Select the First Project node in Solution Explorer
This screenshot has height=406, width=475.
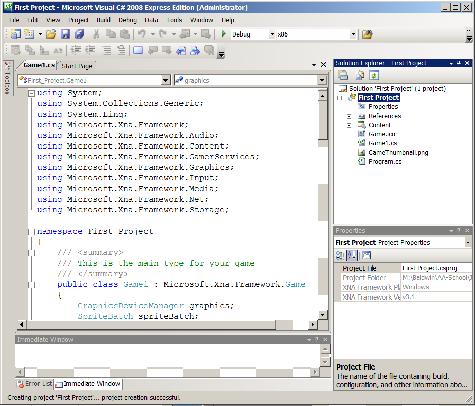pos(379,97)
